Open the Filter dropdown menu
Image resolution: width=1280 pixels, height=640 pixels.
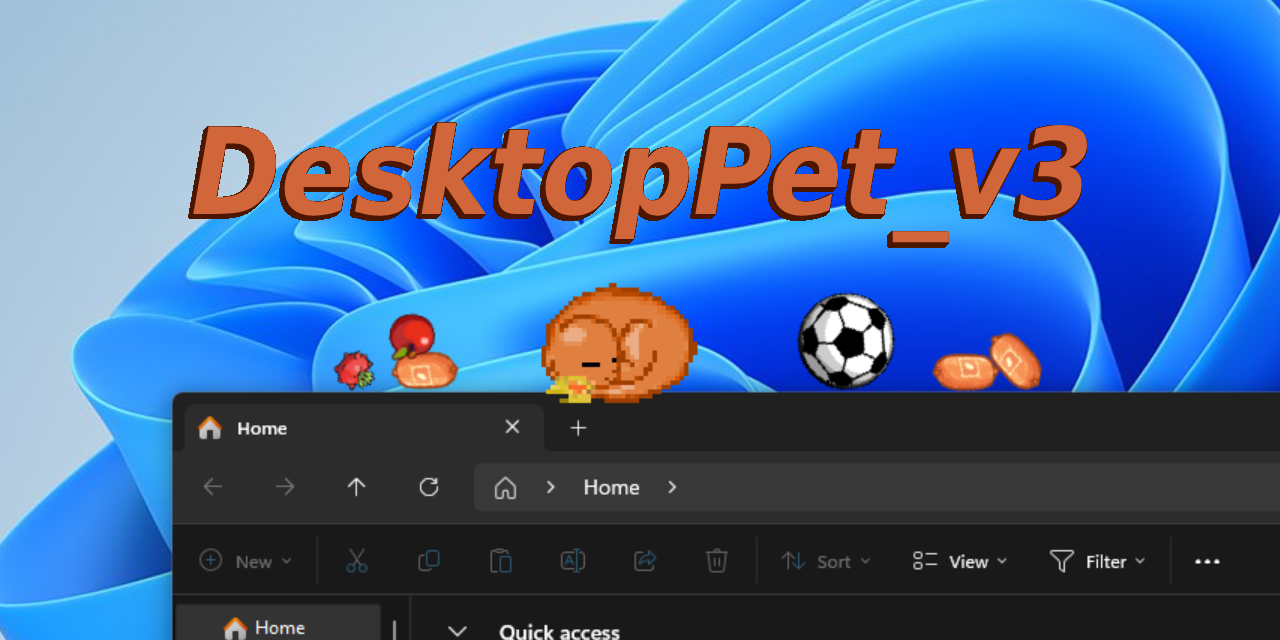coord(1097,561)
